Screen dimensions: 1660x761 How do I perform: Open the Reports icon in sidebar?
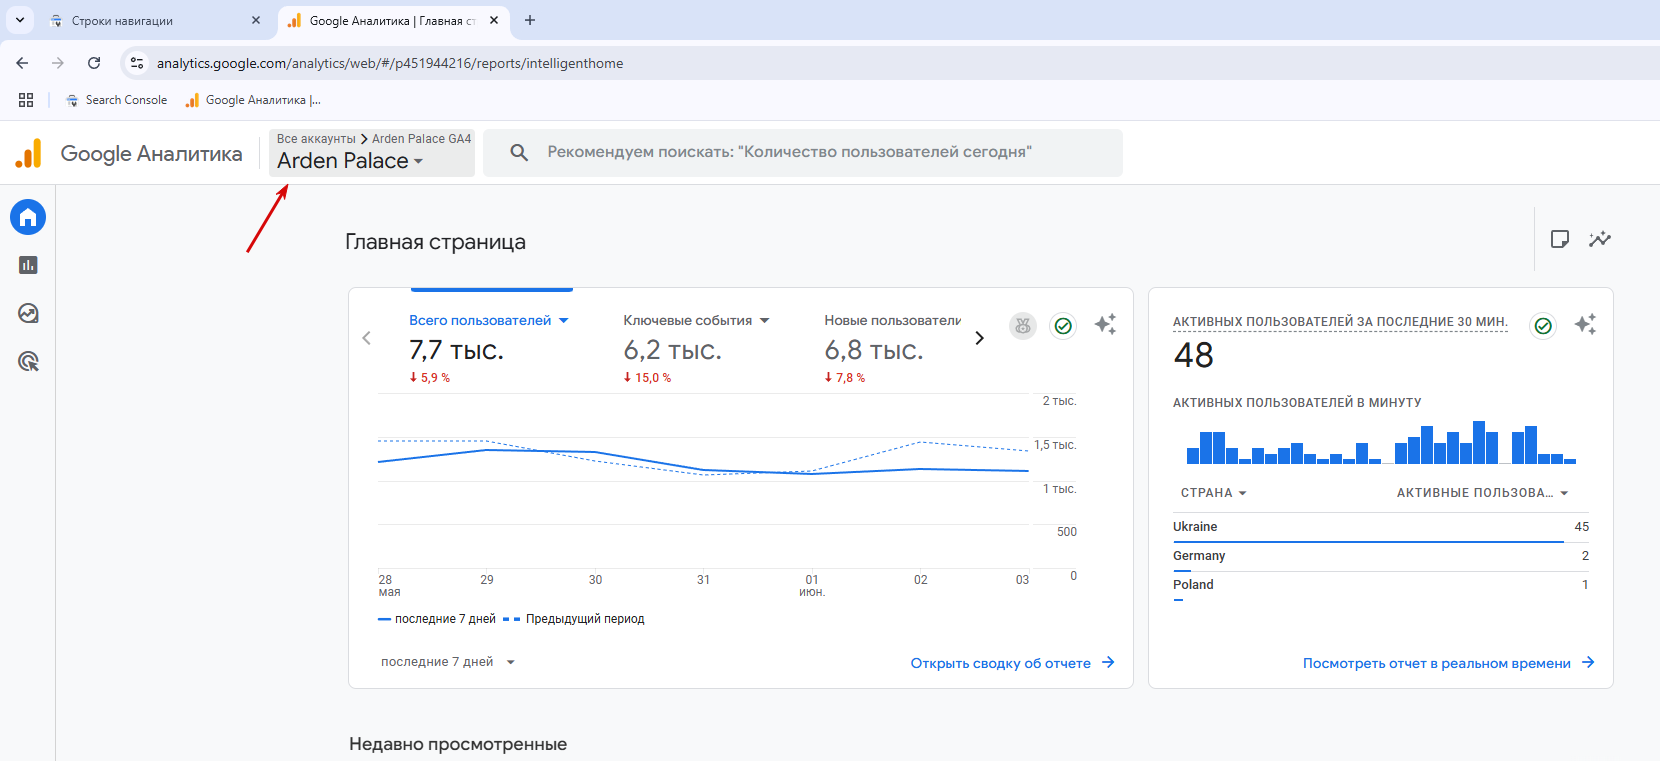[28, 265]
